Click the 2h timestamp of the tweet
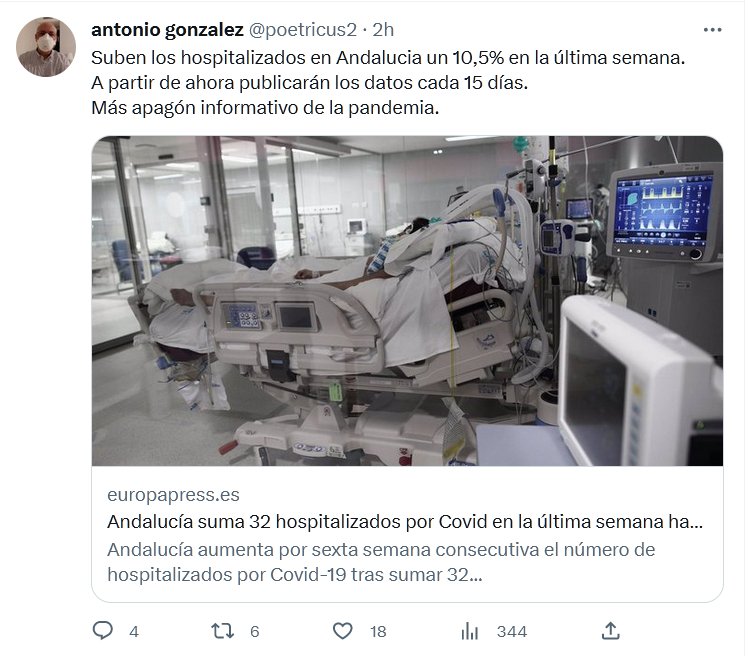The image size is (750, 656). (383, 30)
